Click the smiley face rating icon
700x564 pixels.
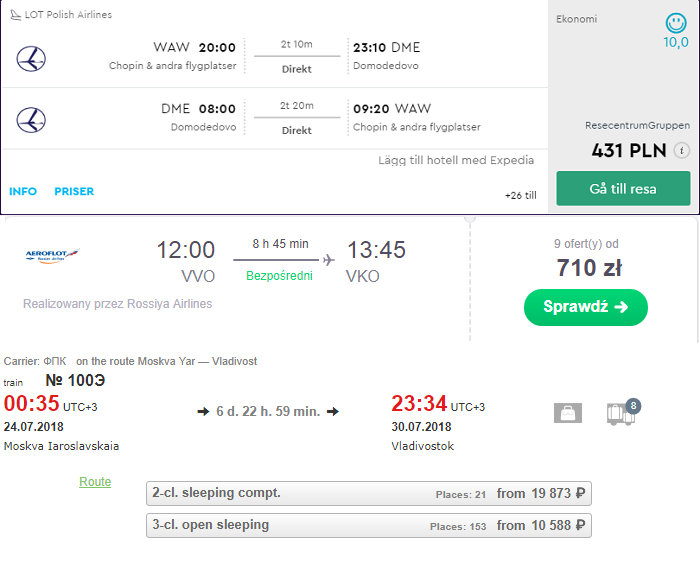coord(676,23)
